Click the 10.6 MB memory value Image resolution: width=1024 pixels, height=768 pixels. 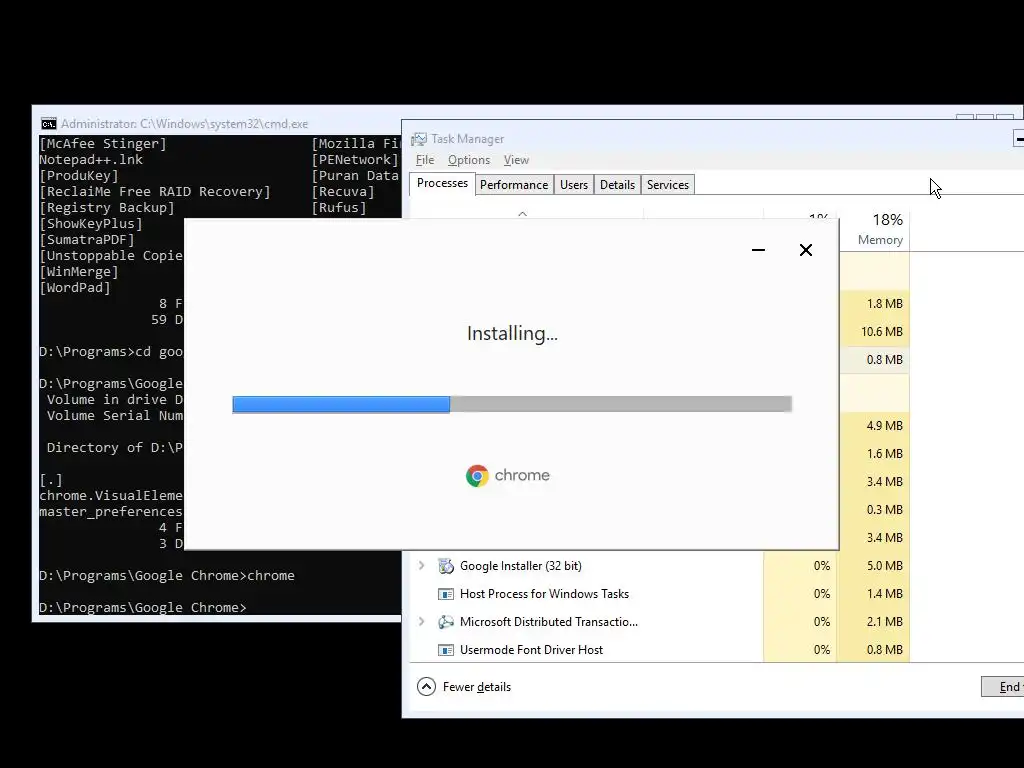pos(882,332)
